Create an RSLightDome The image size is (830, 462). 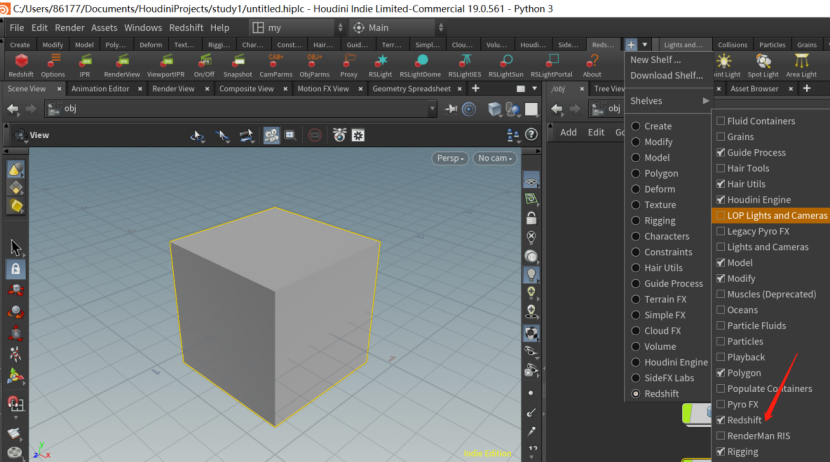(x=420, y=65)
